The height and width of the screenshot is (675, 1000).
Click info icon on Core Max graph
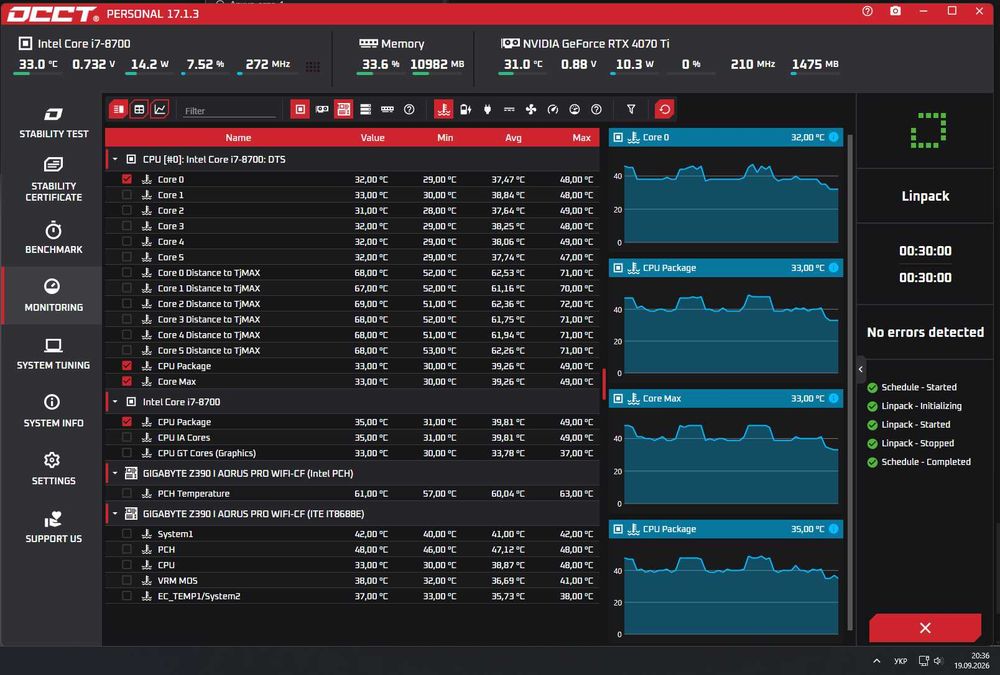tap(834, 398)
